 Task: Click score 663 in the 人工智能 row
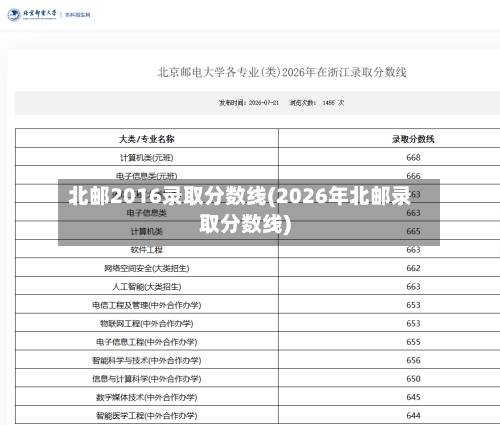coord(413,287)
